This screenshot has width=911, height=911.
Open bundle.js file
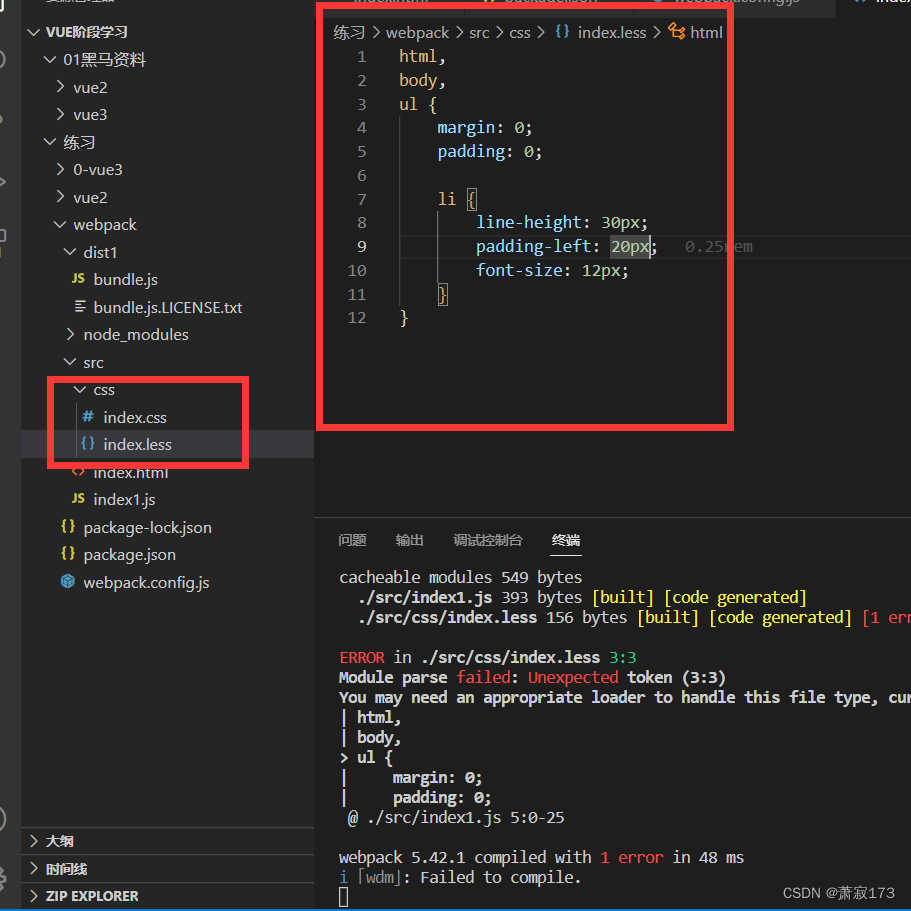125,280
